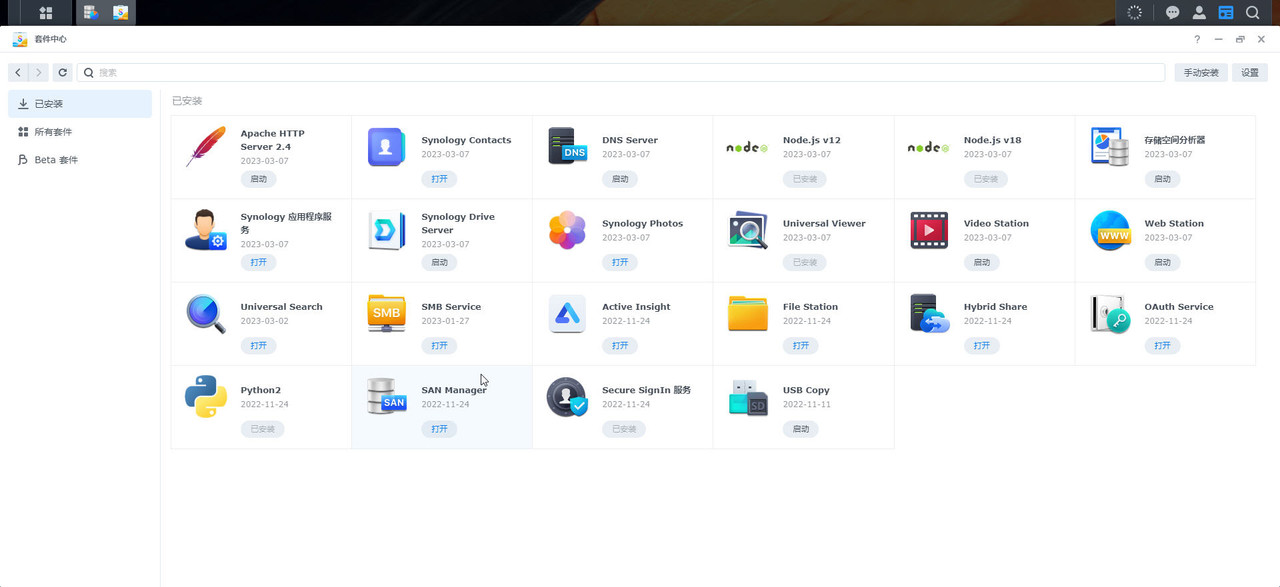Viewport: 1280px width, 587px height.
Task: Click 打开 under SAN Manager
Action: pyautogui.click(x=439, y=429)
